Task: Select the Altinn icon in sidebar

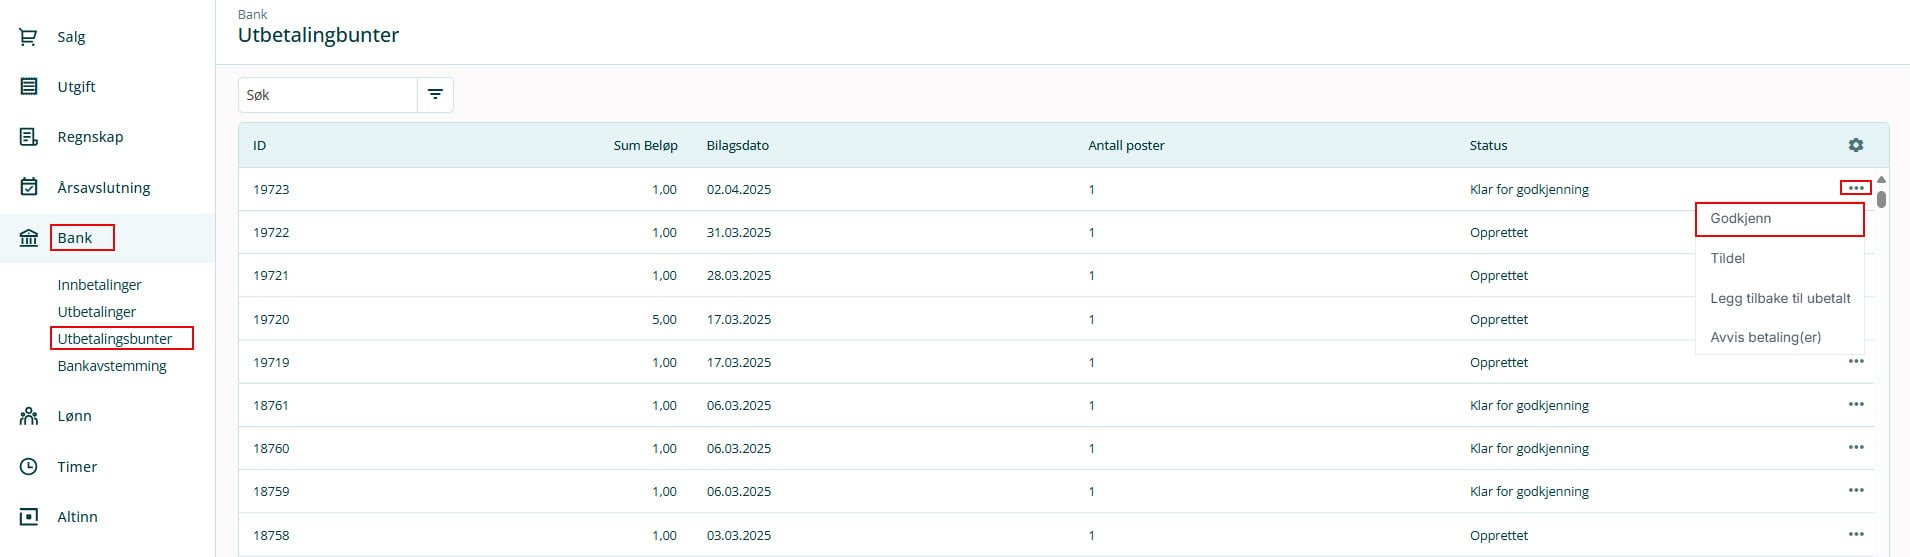Action: [28, 517]
